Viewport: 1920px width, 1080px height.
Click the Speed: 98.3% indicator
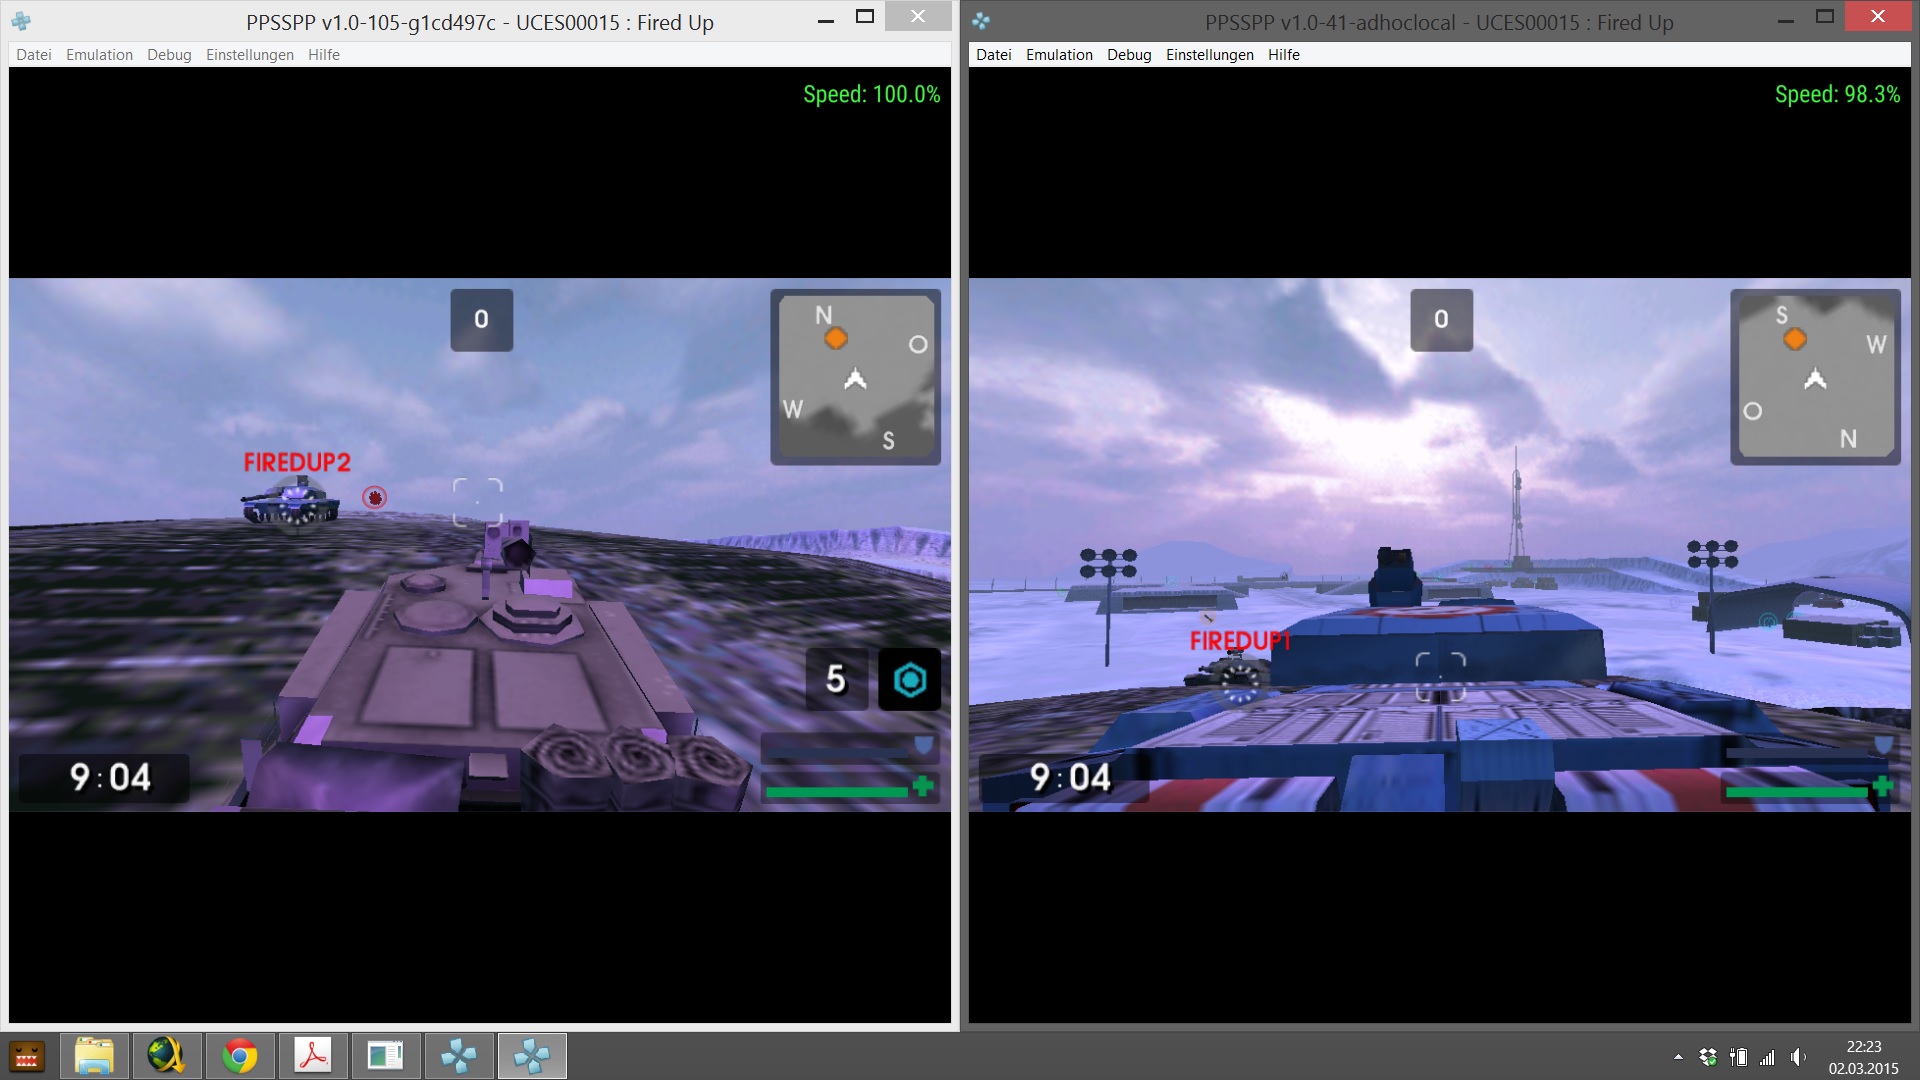[1837, 95]
